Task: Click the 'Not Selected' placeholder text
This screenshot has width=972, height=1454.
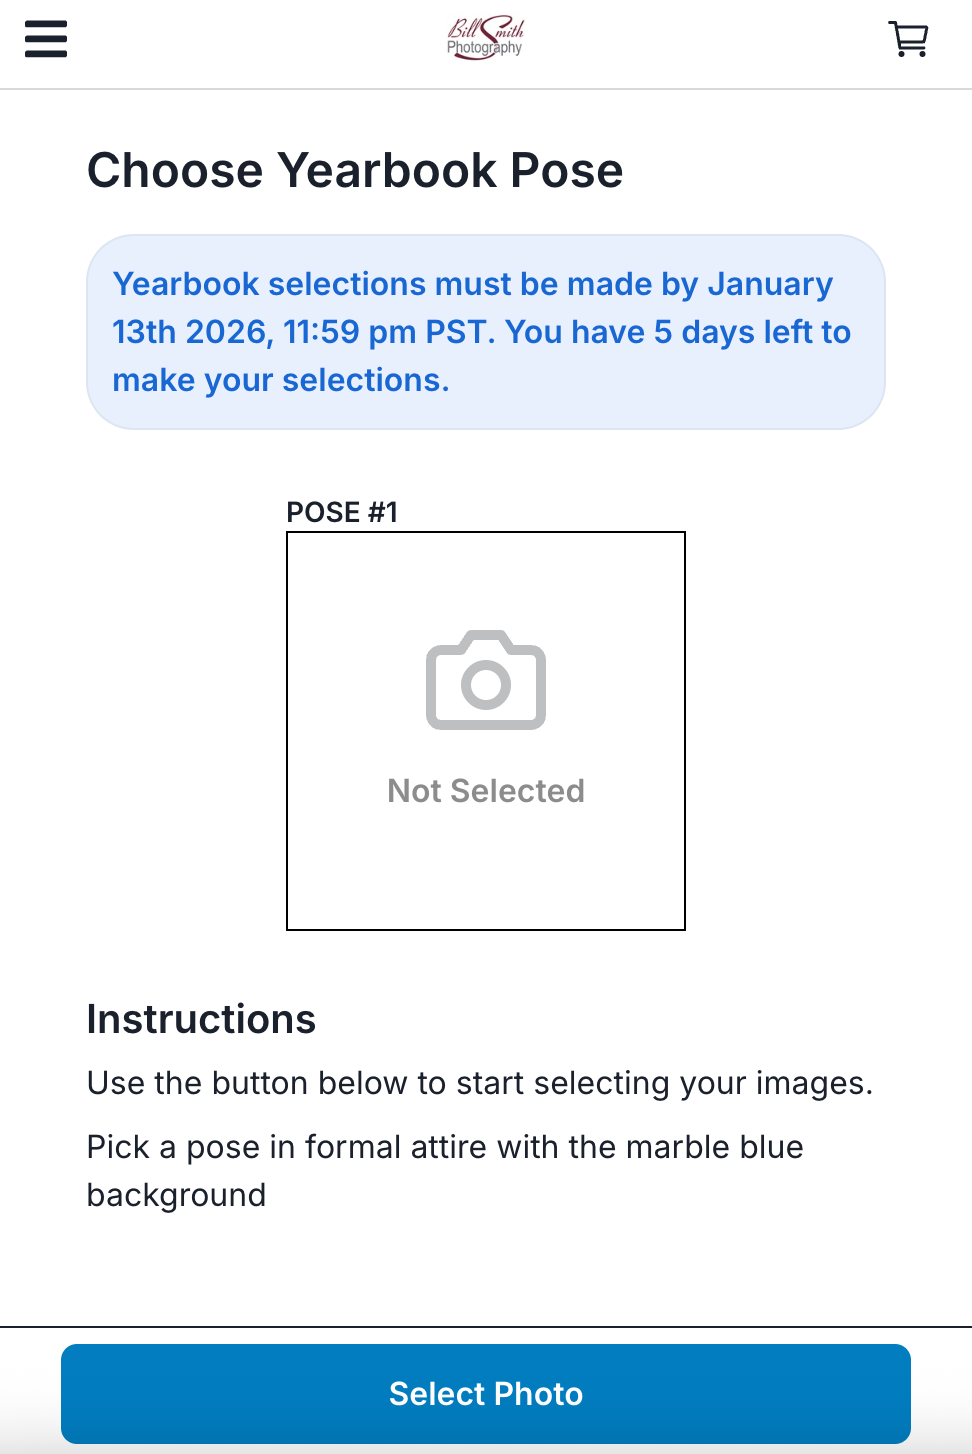Action: [x=486, y=791]
